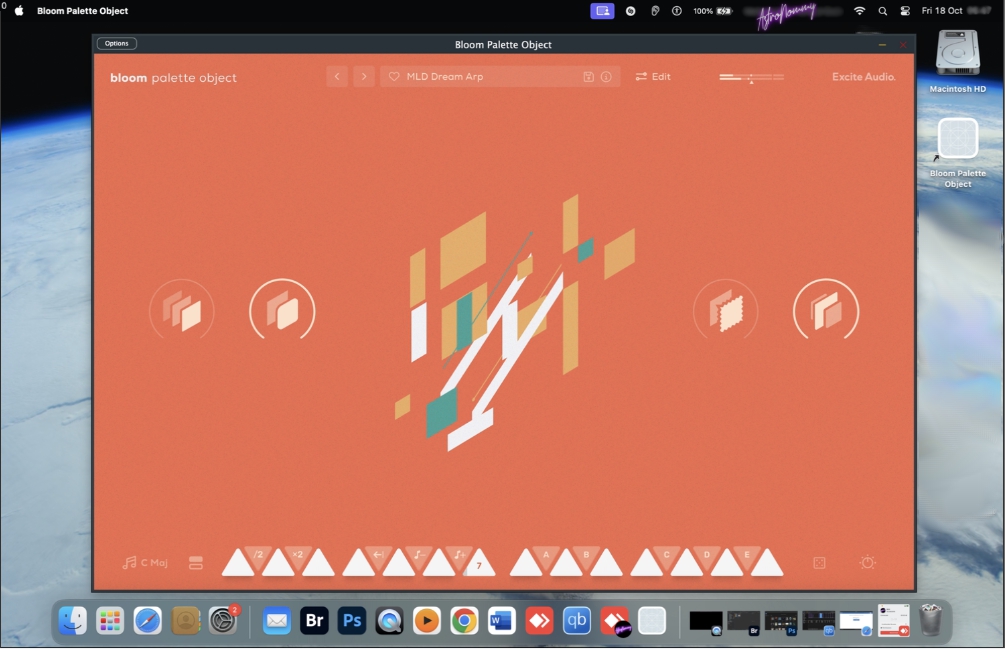1005x649 pixels.
Task: Trigger the note plus modifier key
Action: [x=459, y=555]
